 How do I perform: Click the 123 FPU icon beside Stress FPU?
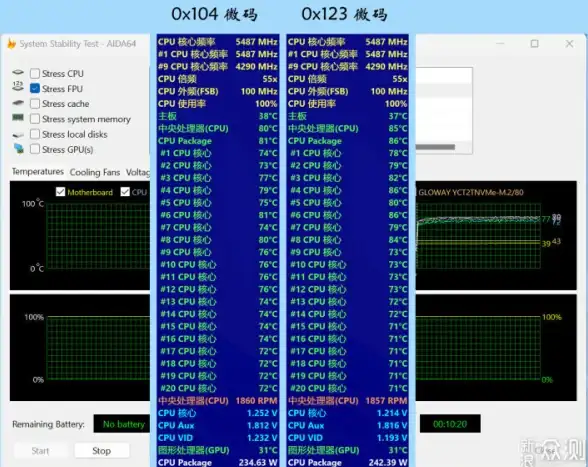[18, 86]
